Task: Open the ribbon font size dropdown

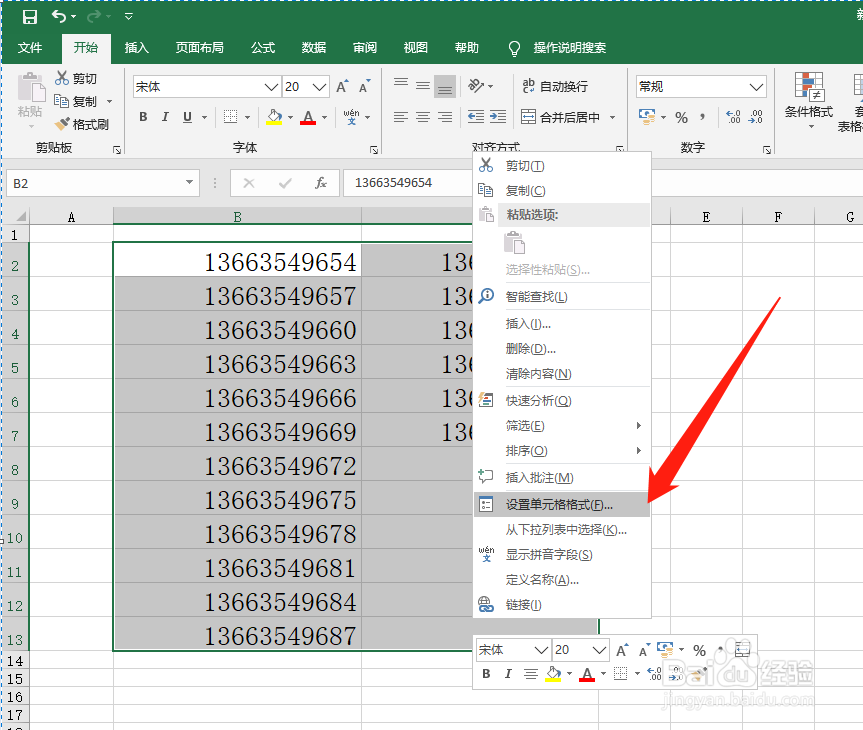Action: coord(319,87)
